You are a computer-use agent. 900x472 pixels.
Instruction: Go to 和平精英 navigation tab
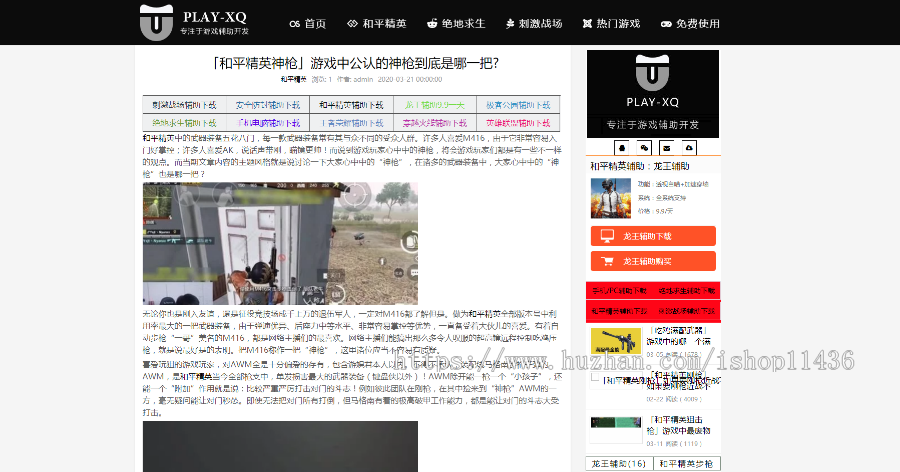377,23
